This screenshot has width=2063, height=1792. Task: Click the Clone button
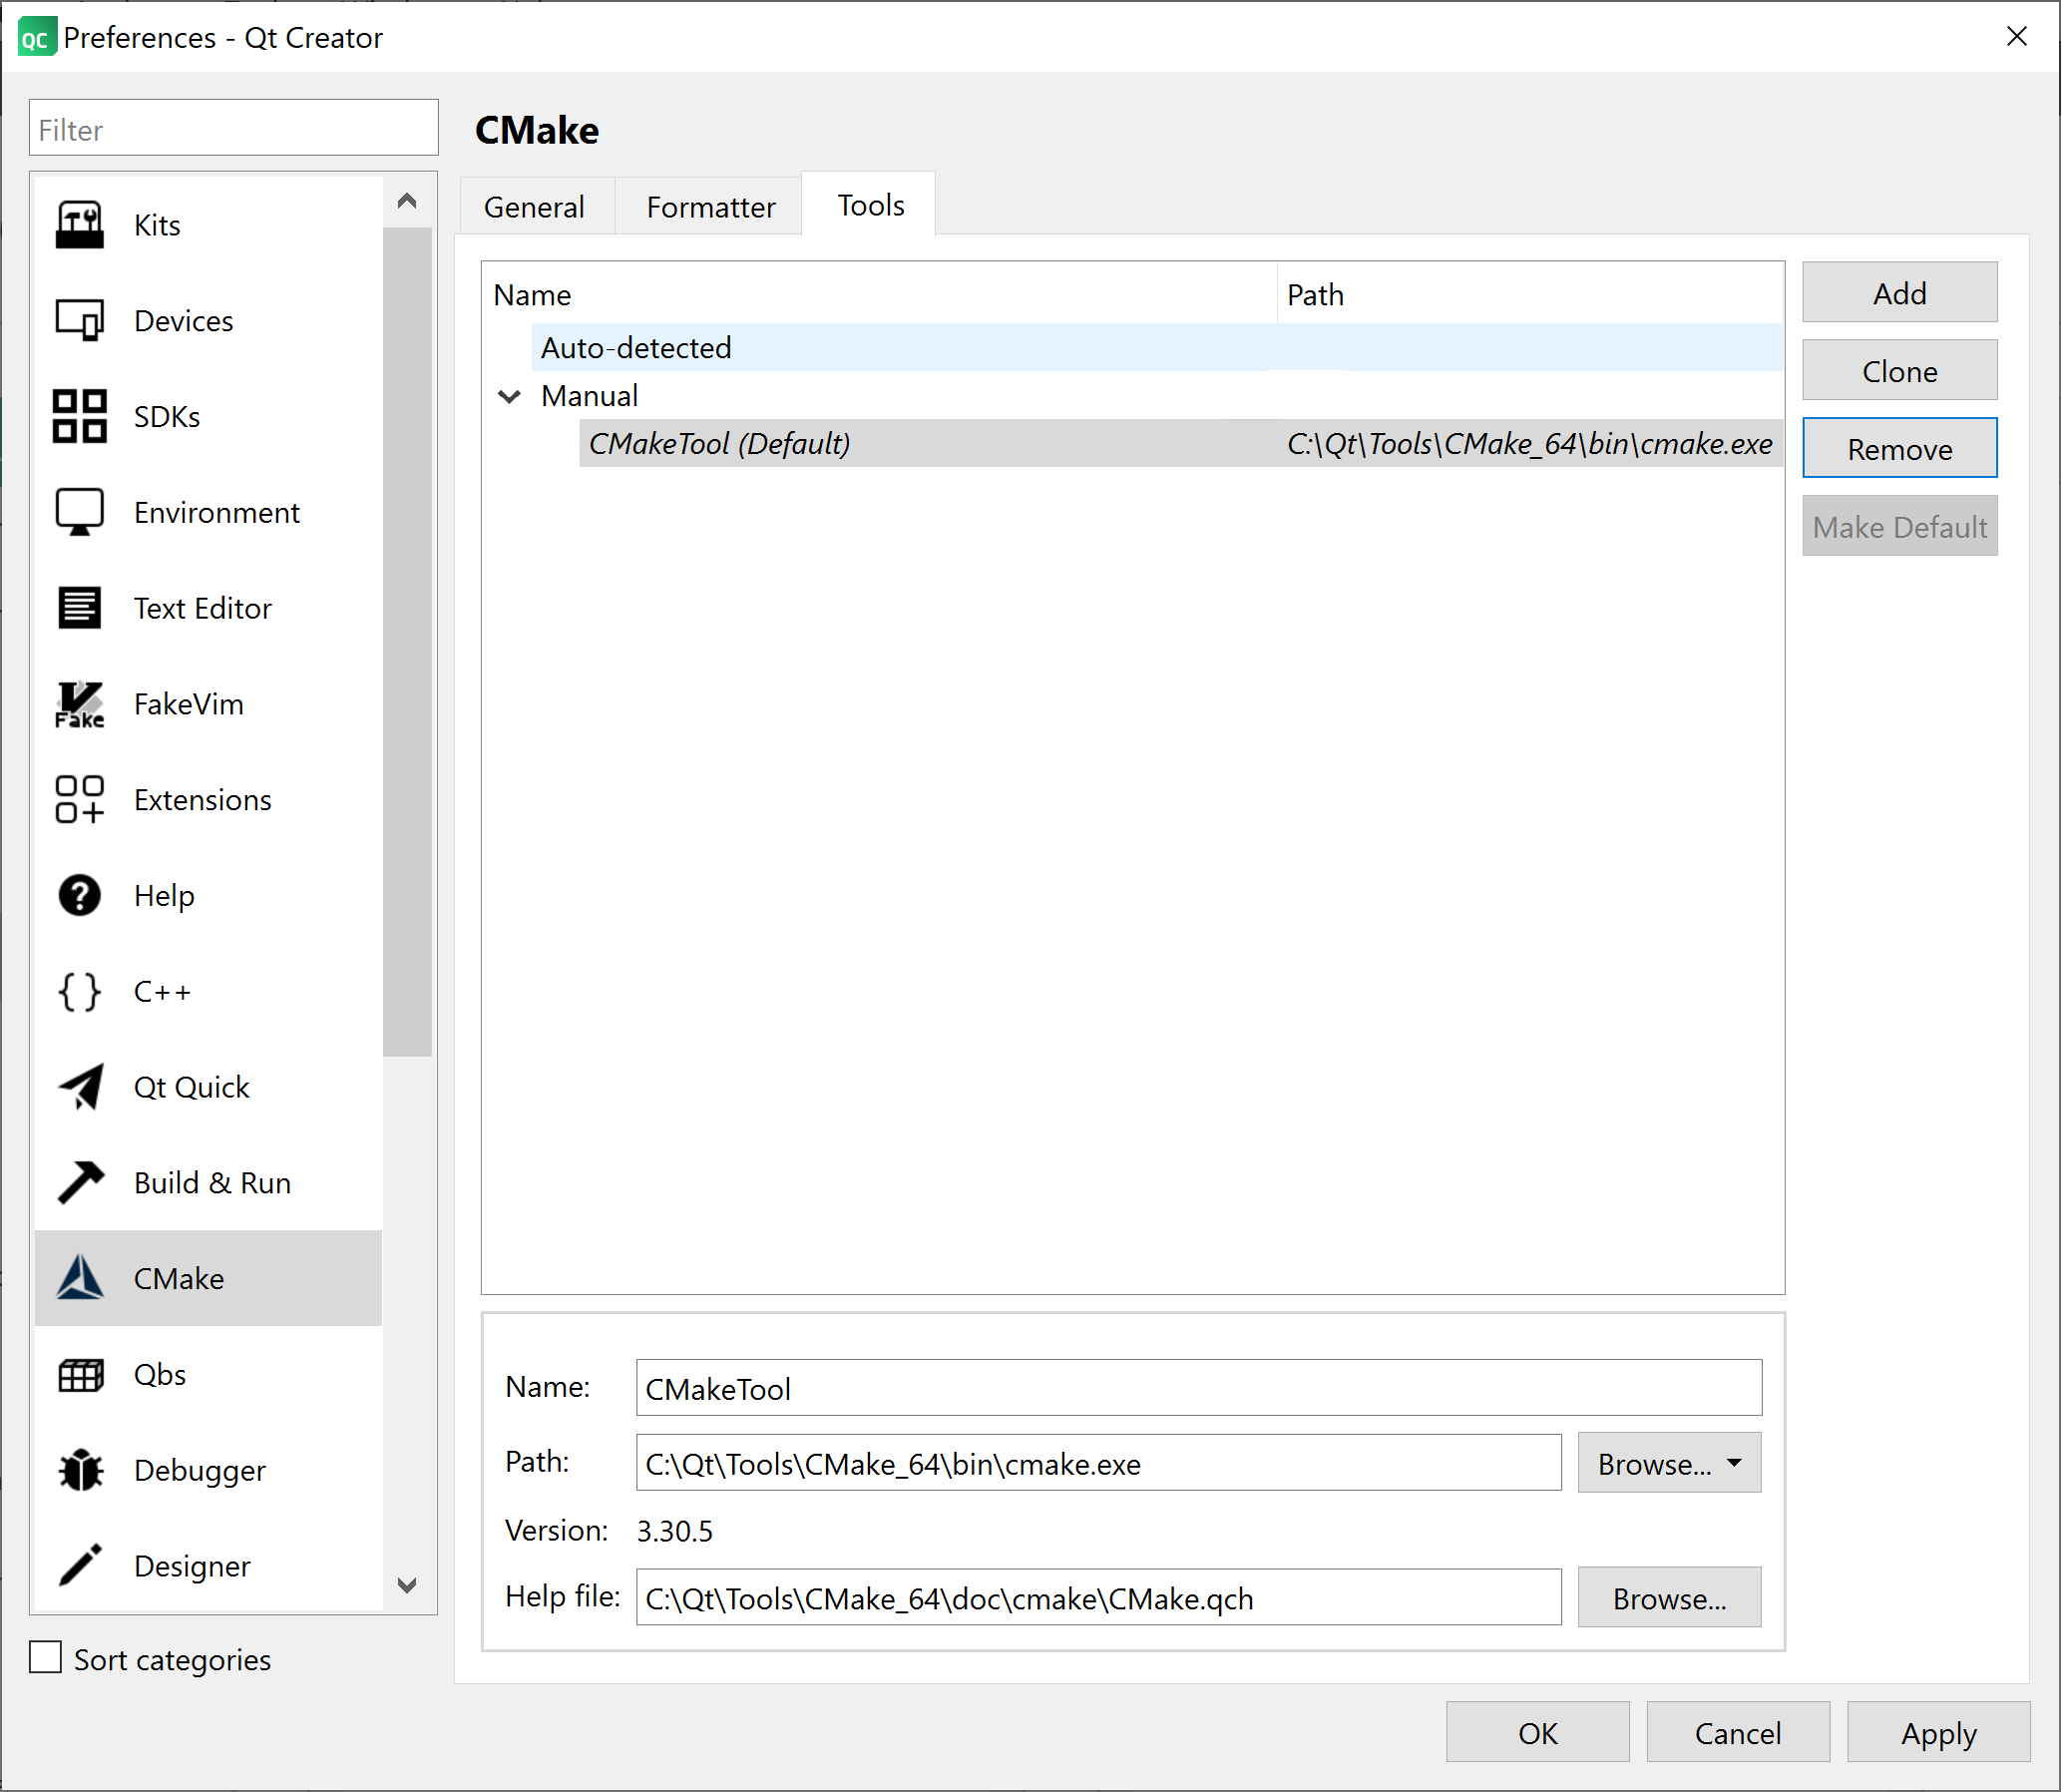click(x=1899, y=371)
